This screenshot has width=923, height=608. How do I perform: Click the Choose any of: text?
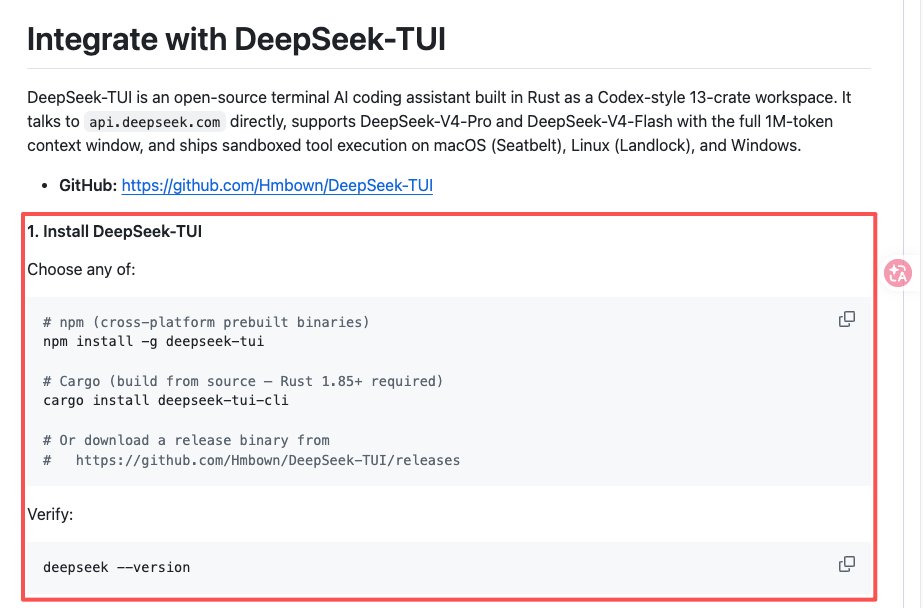point(81,270)
